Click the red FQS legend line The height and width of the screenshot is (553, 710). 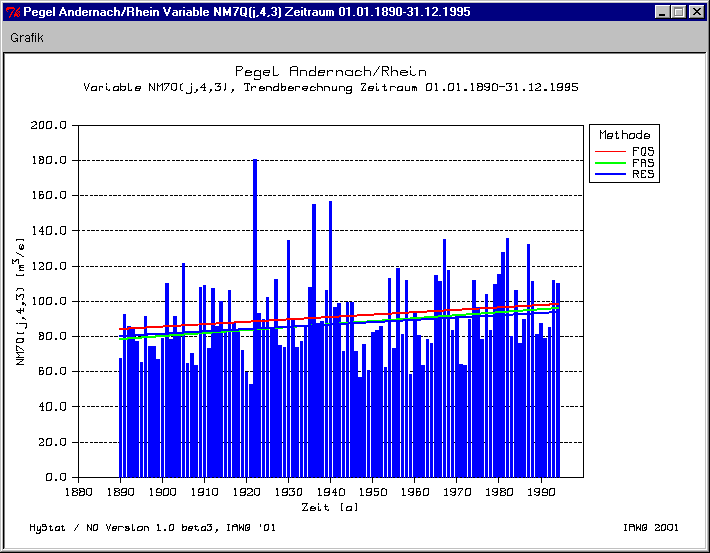[610, 151]
